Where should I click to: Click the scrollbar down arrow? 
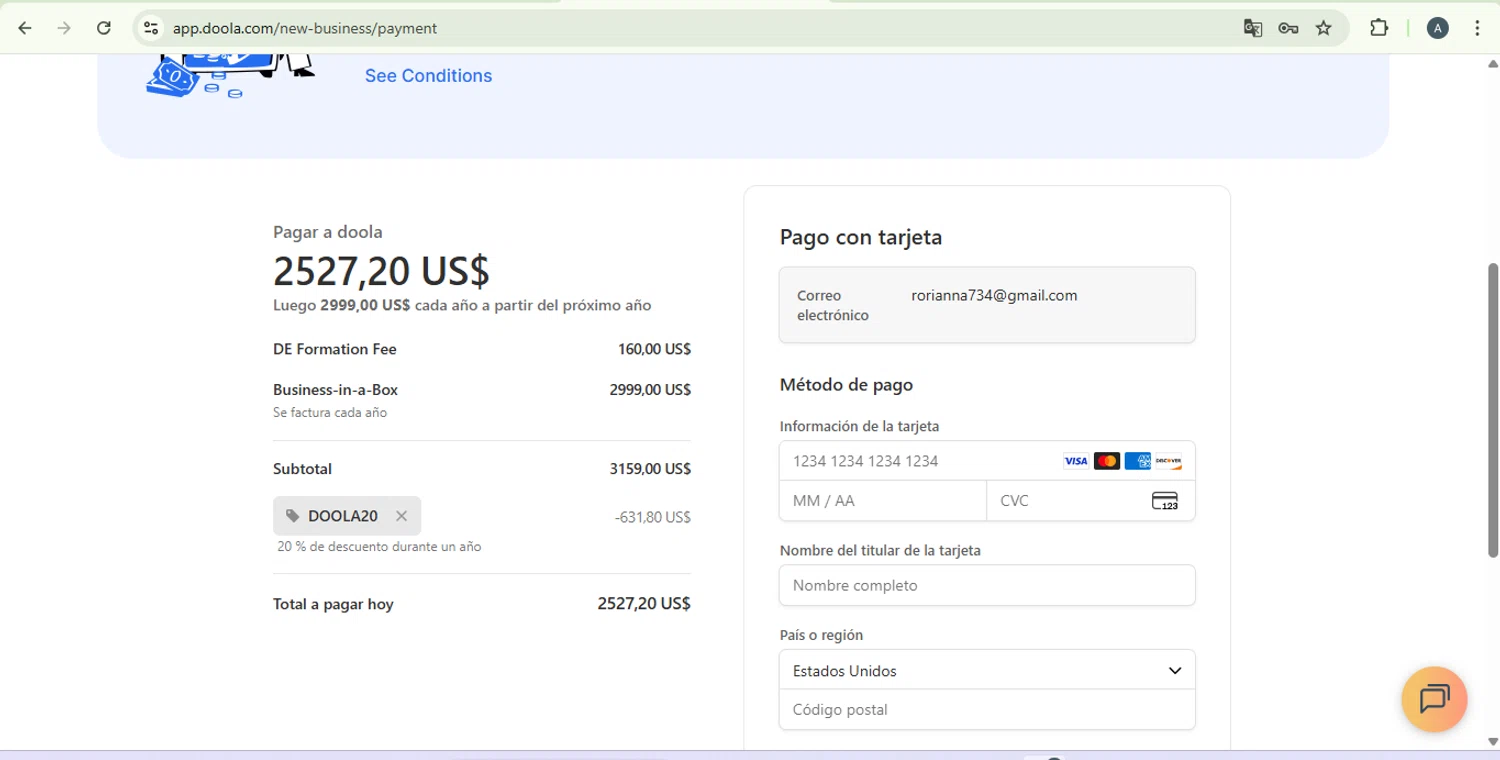coord(1493,741)
